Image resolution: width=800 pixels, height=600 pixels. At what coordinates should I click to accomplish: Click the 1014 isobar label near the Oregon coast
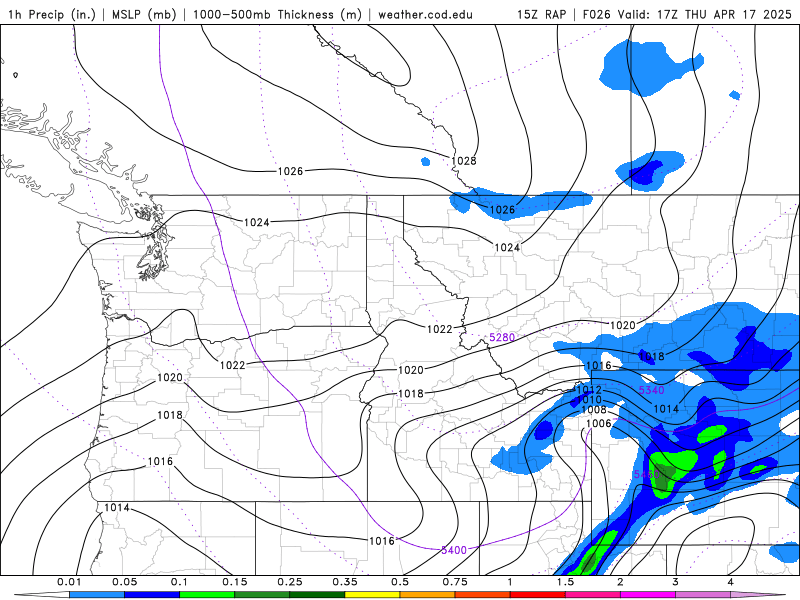click(117, 508)
